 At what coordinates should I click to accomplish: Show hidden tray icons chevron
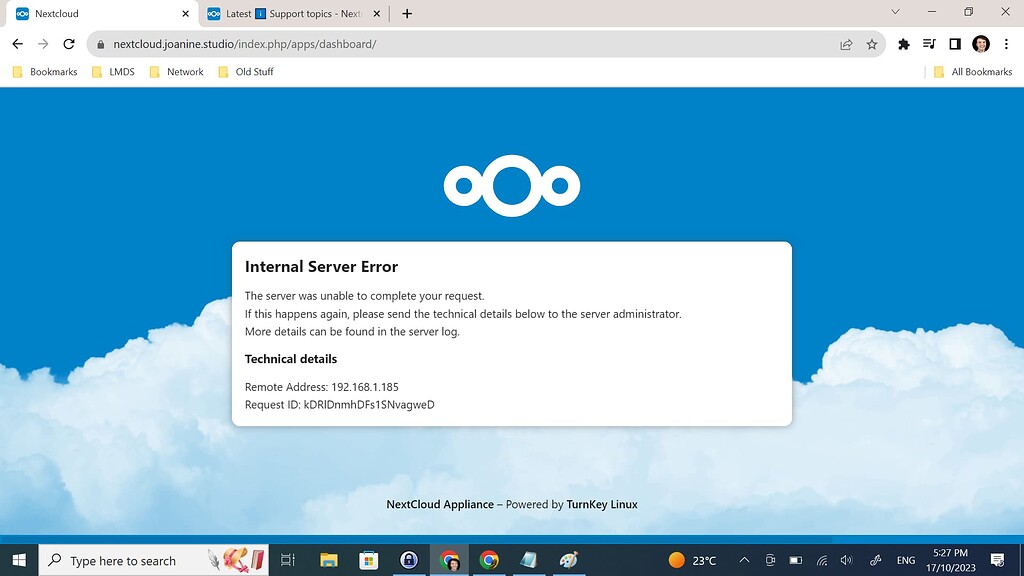coord(744,560)
